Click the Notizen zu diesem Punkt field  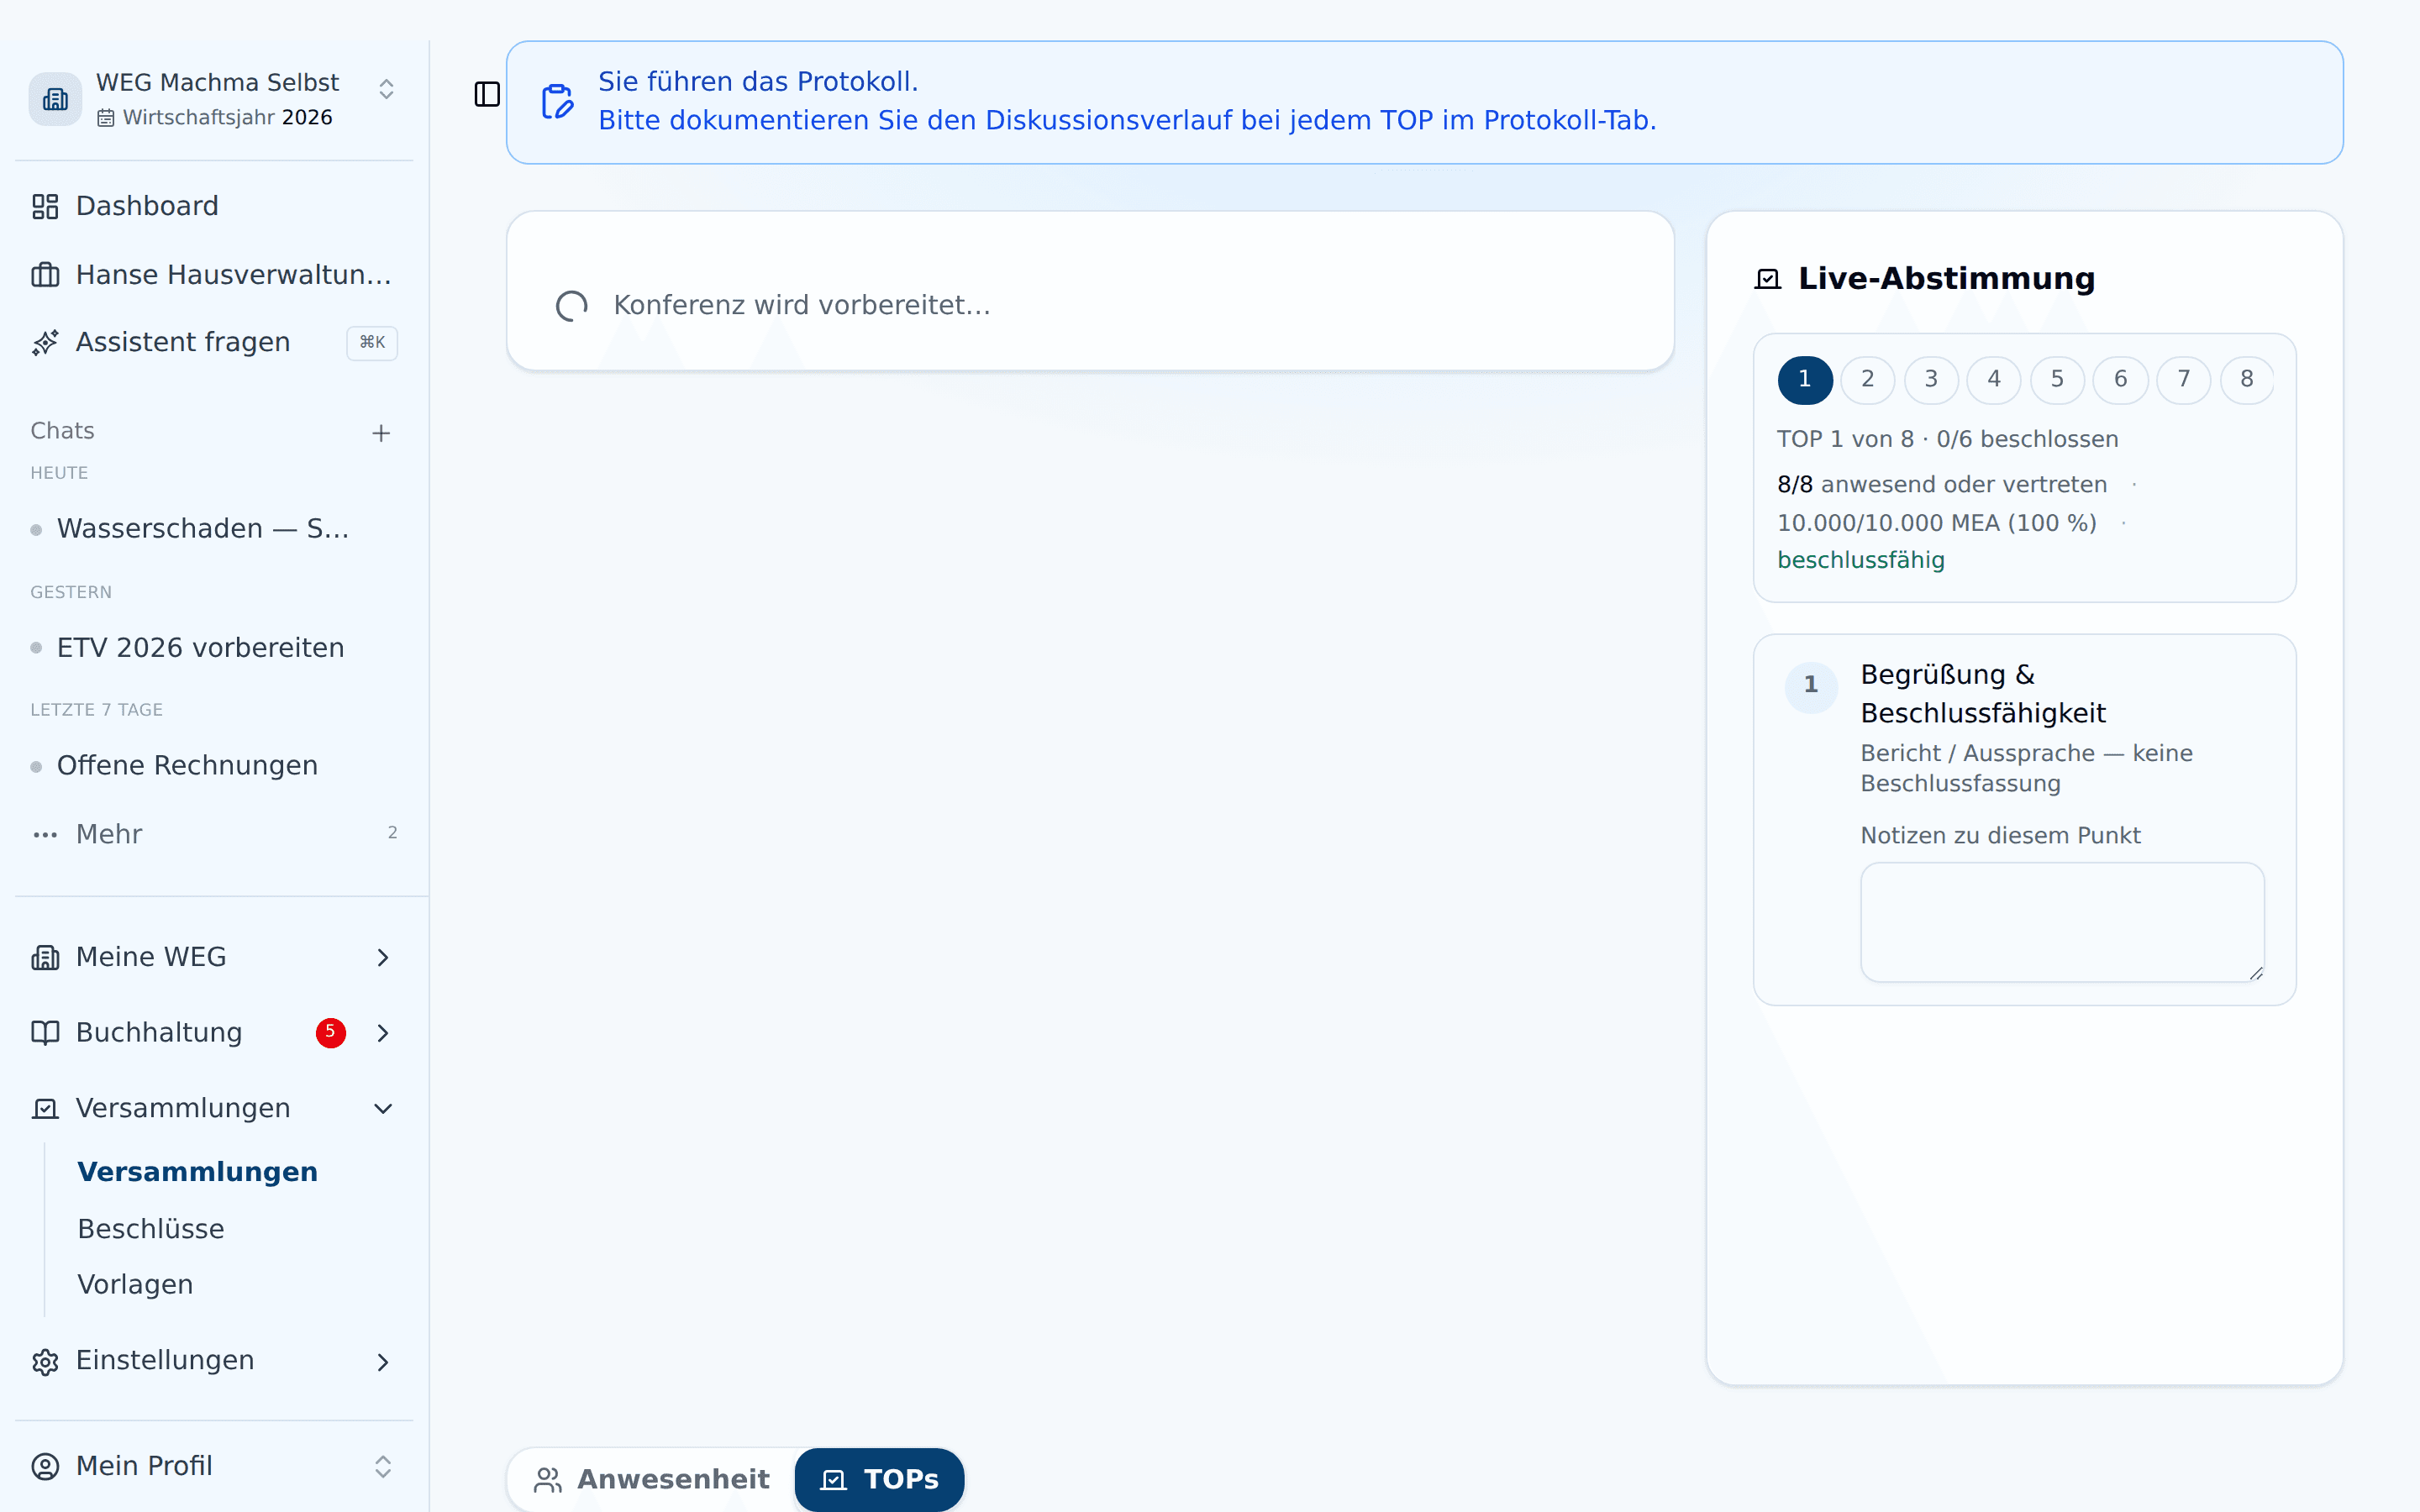(2062, 922)
